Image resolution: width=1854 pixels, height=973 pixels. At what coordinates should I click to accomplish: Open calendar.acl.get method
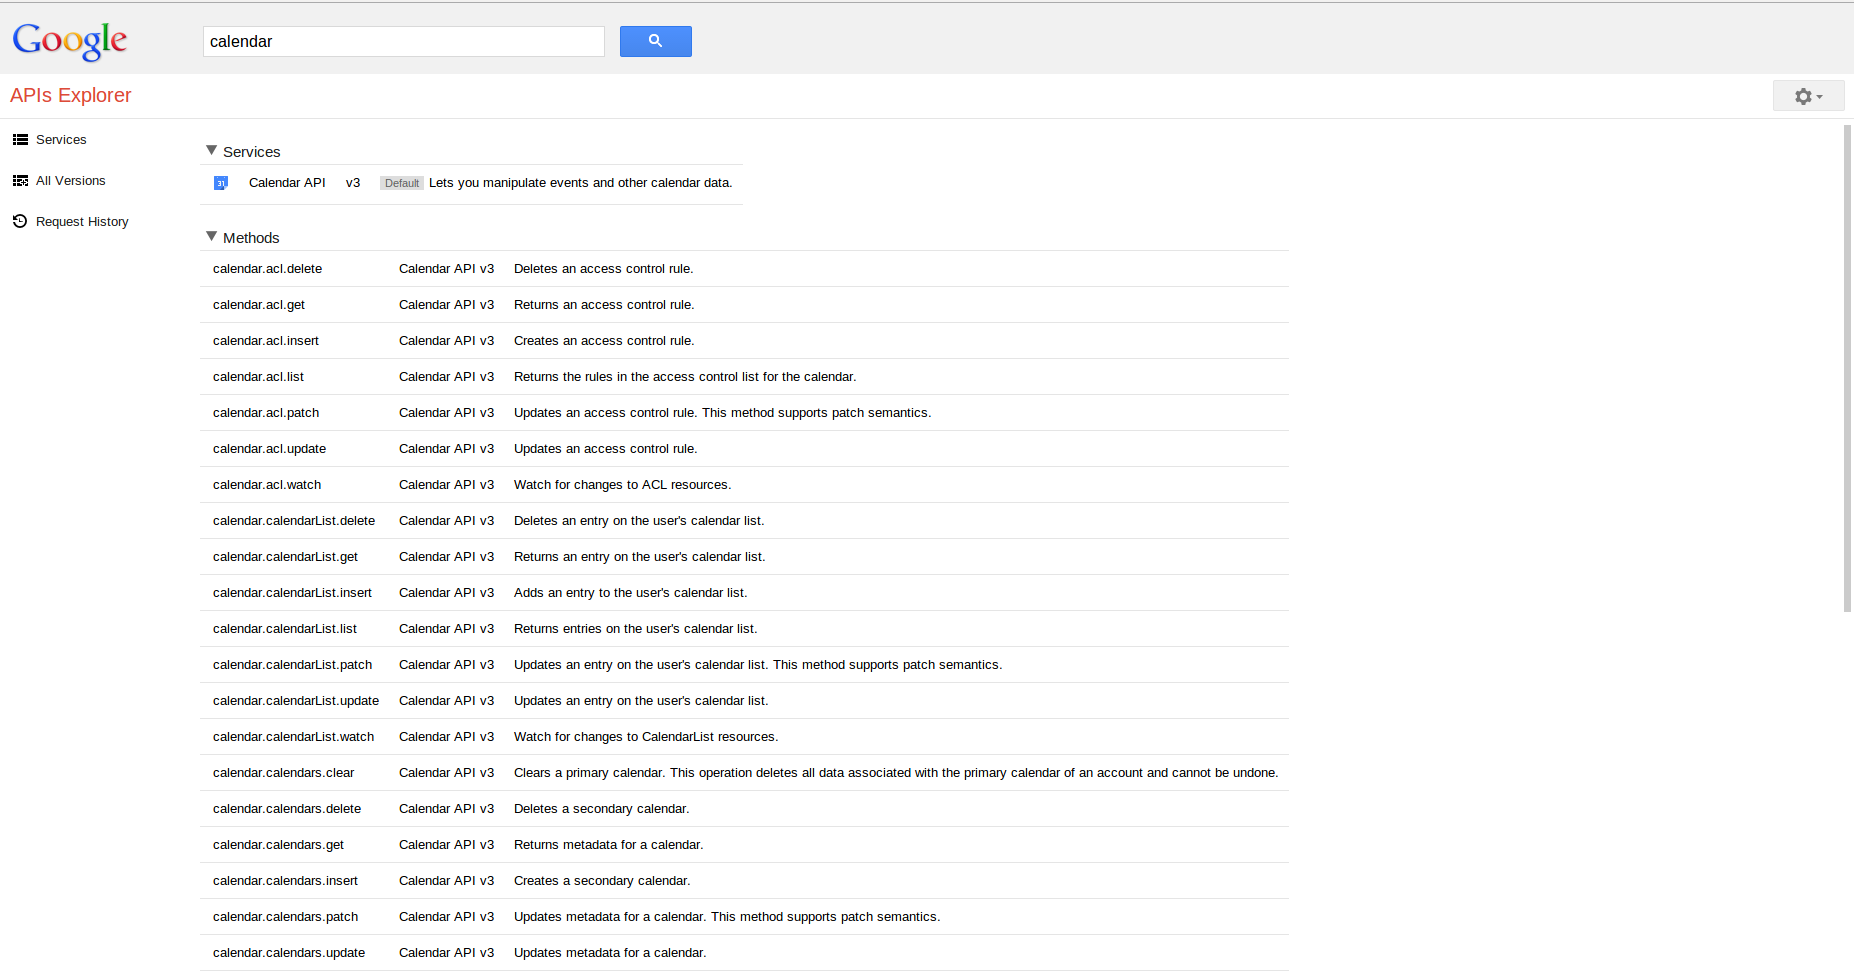[x=259, y=305]
